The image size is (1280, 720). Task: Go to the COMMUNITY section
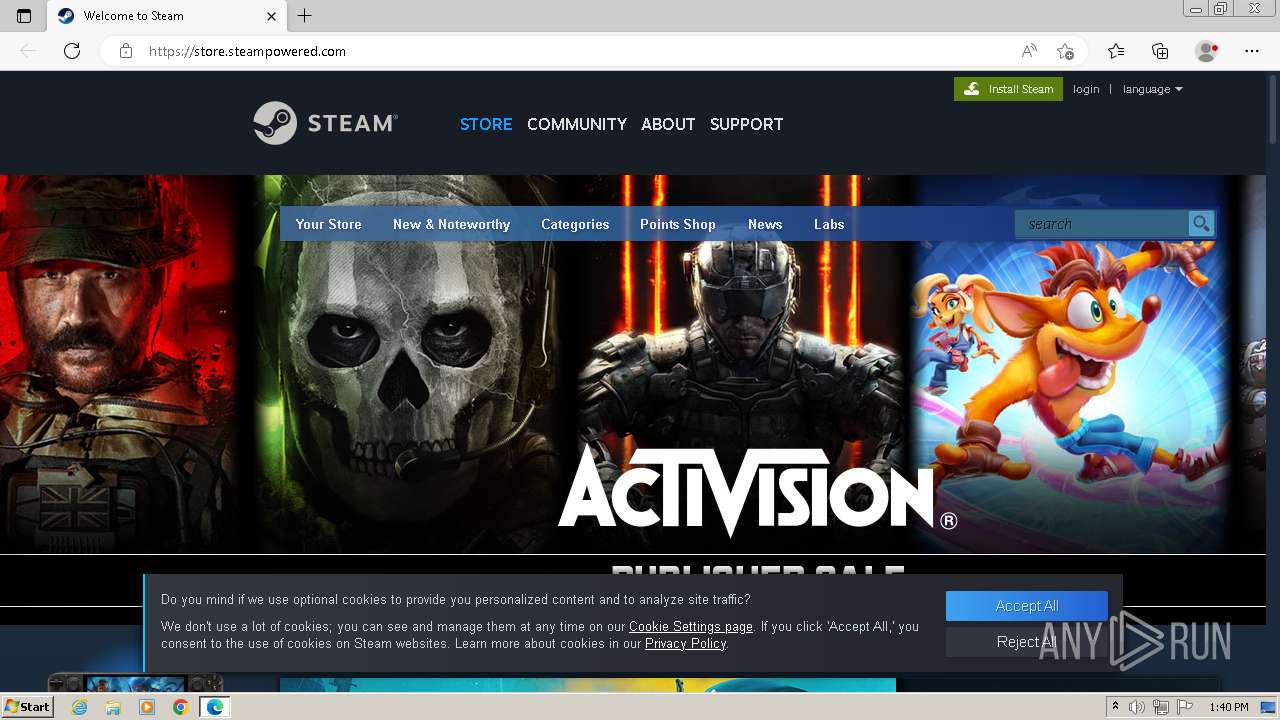pos(577,124)
